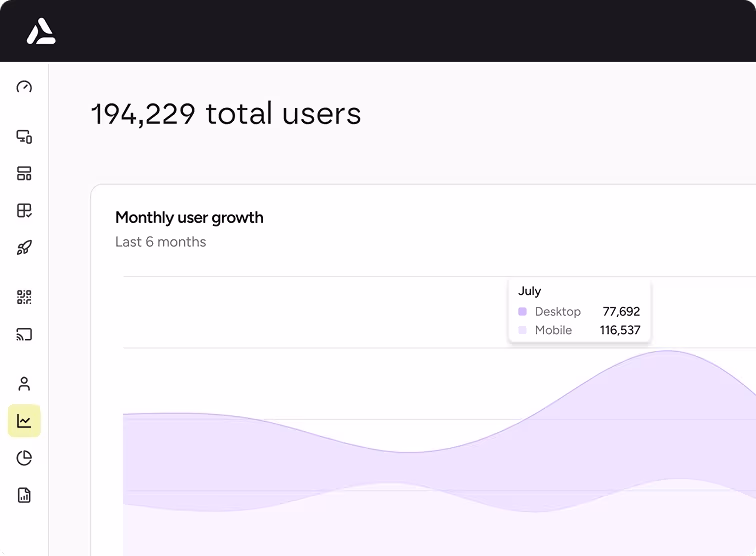Click the screen cast icon
The width and height of the screenshot is (756, 556).
[x=24, y=334]
